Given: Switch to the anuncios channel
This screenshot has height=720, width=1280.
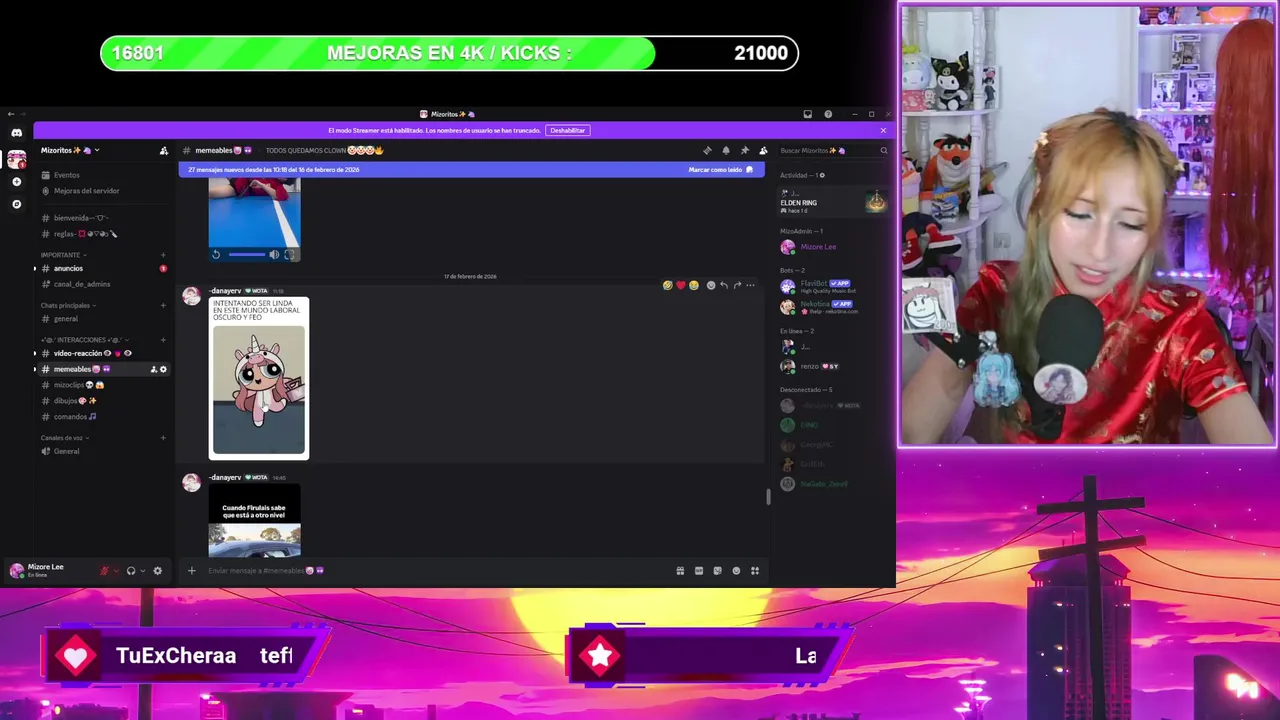Looking at the screenshot, I should (102, 269).
